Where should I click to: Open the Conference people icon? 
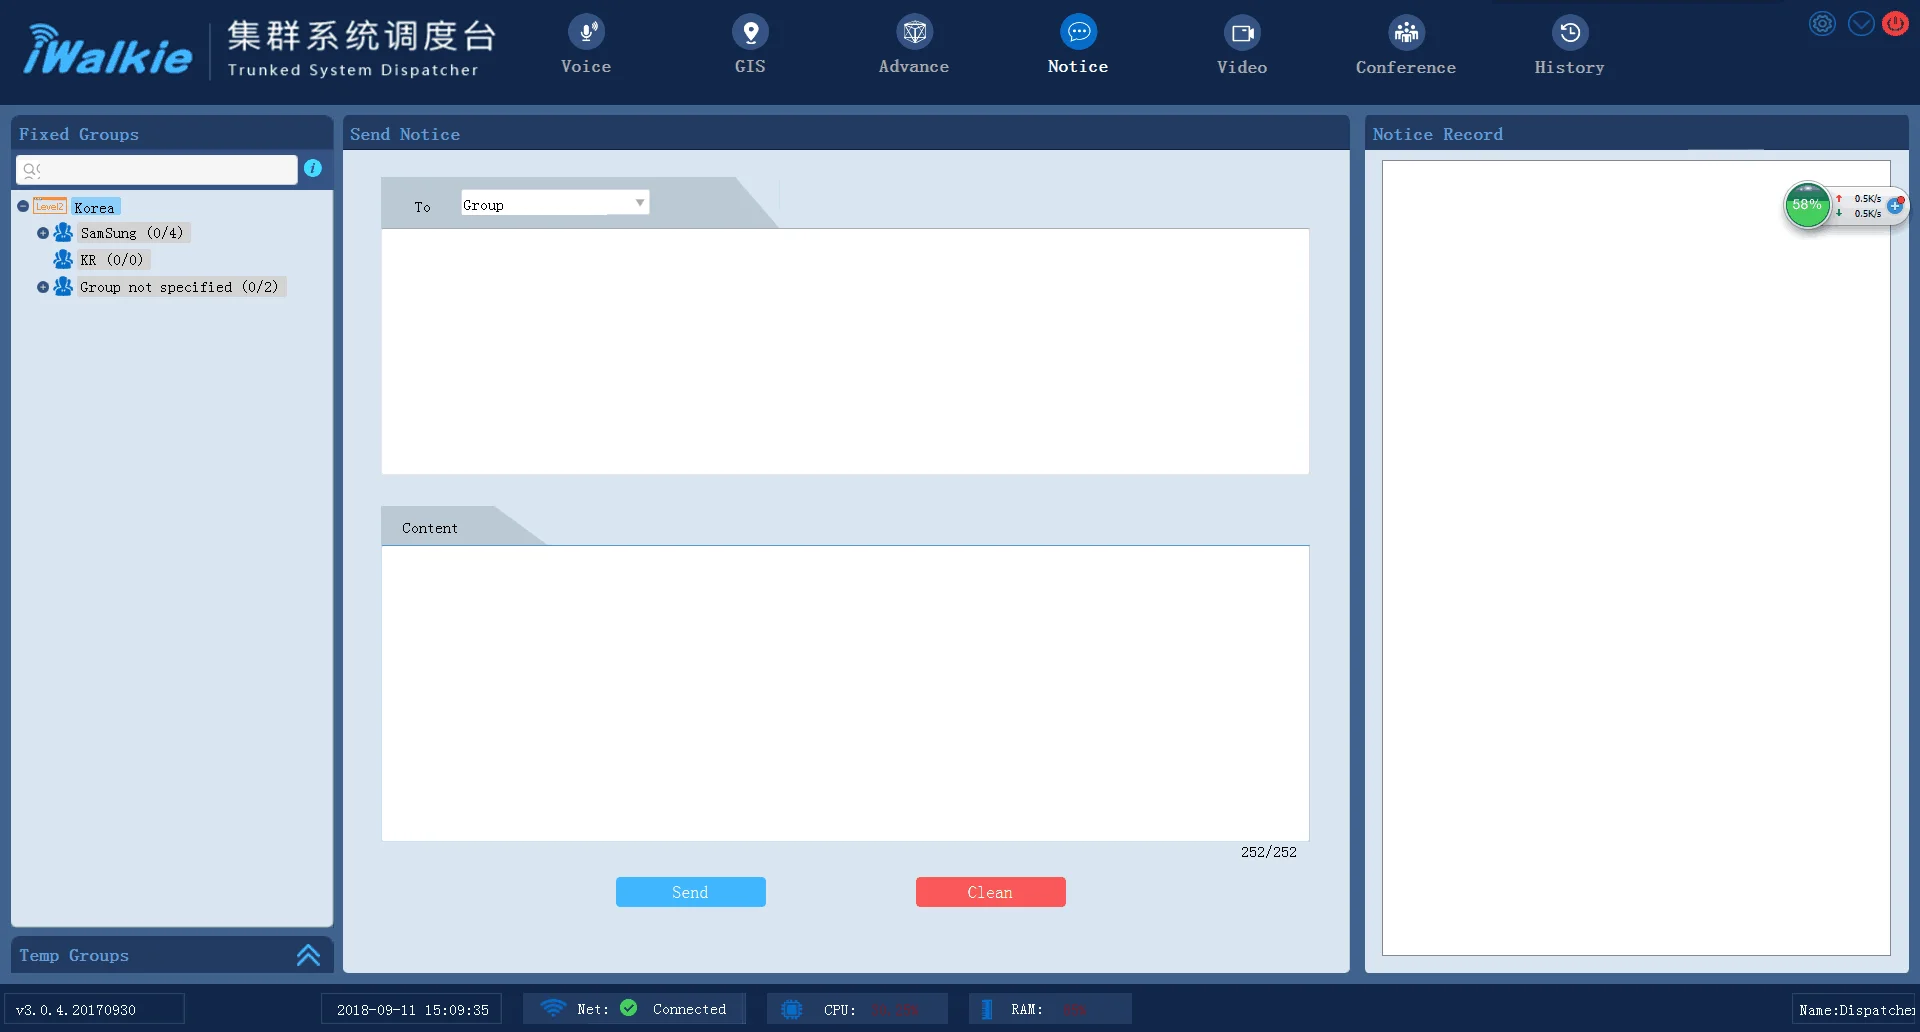[1406, 33]
